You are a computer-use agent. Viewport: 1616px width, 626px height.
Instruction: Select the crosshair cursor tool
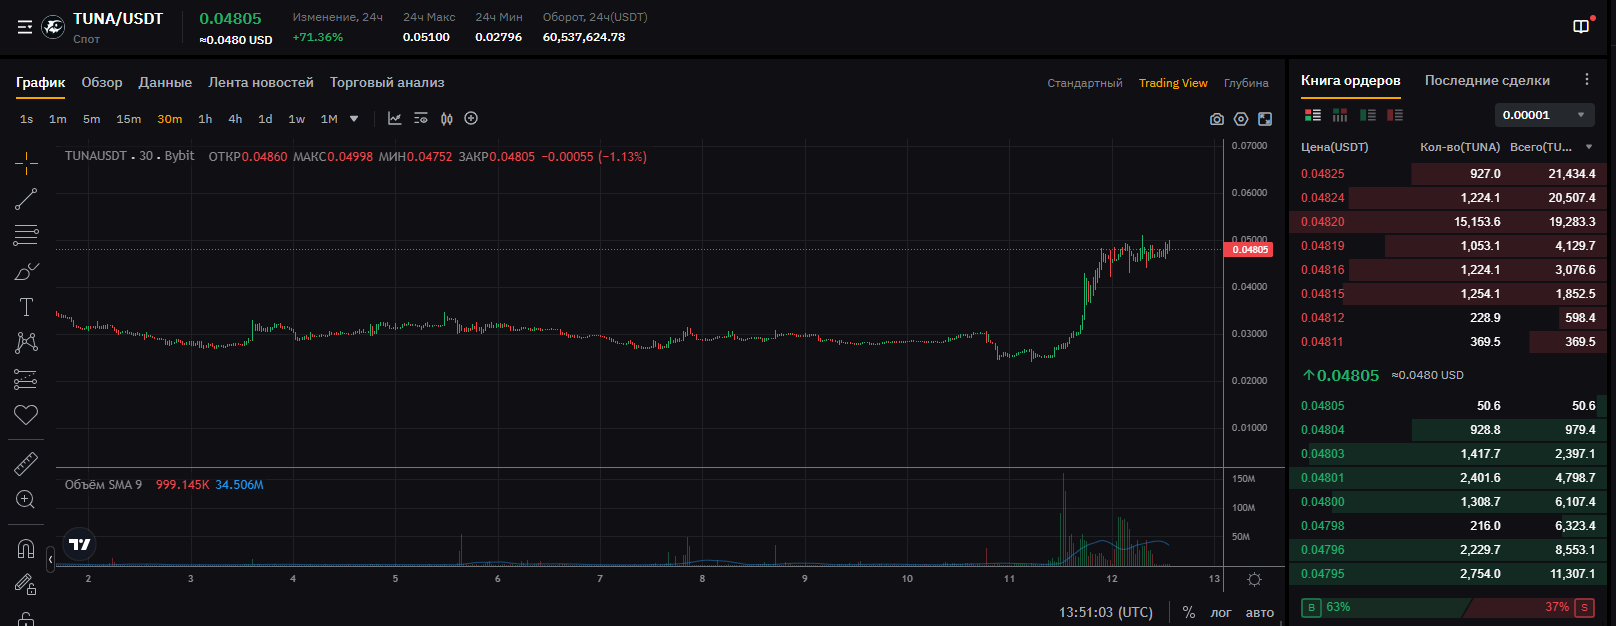pos(26,162)
